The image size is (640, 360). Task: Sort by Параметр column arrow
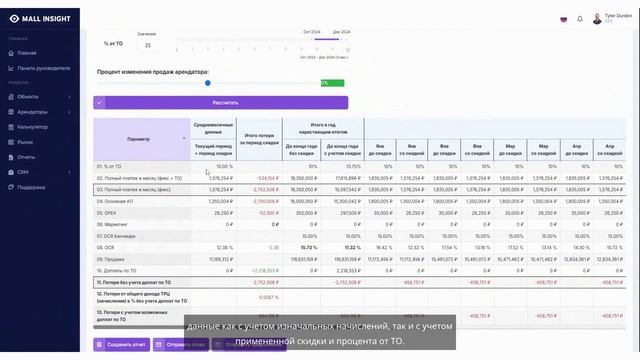click(x=184, y=139)
